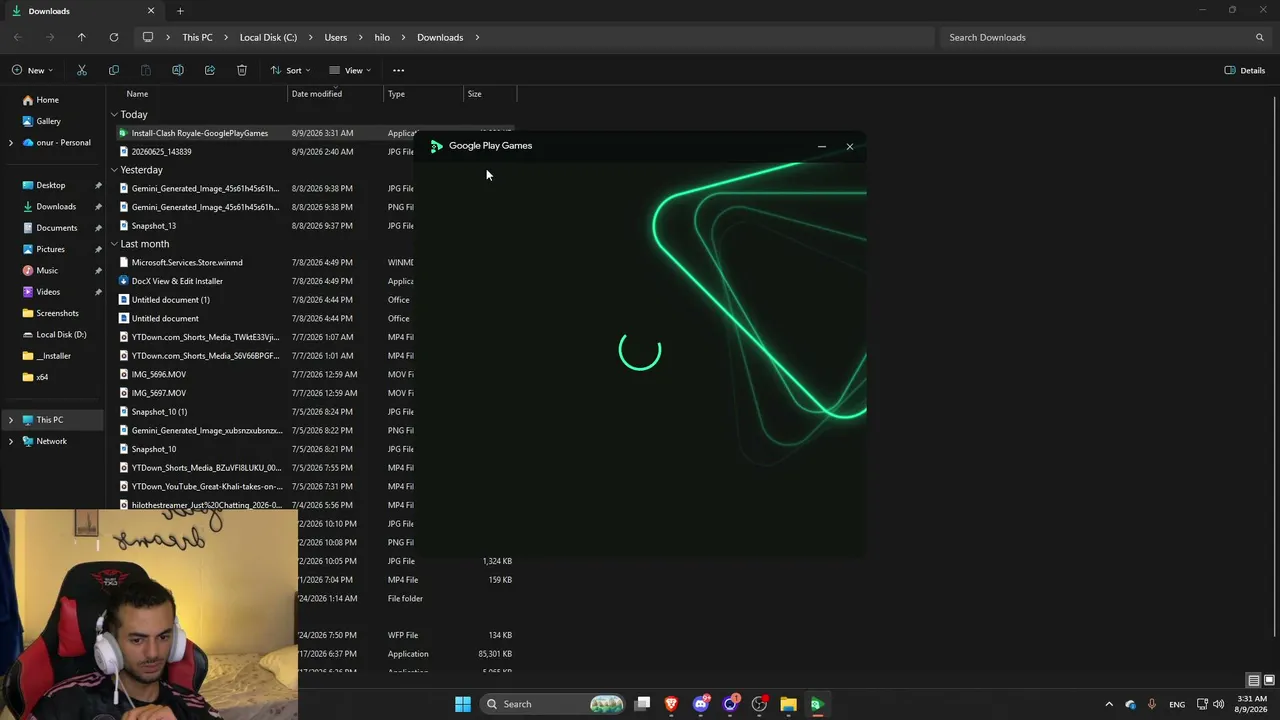Open the clock and date flyout
The width and height of the screenshot is (1280, 720).
click(x=1252, y=704)
